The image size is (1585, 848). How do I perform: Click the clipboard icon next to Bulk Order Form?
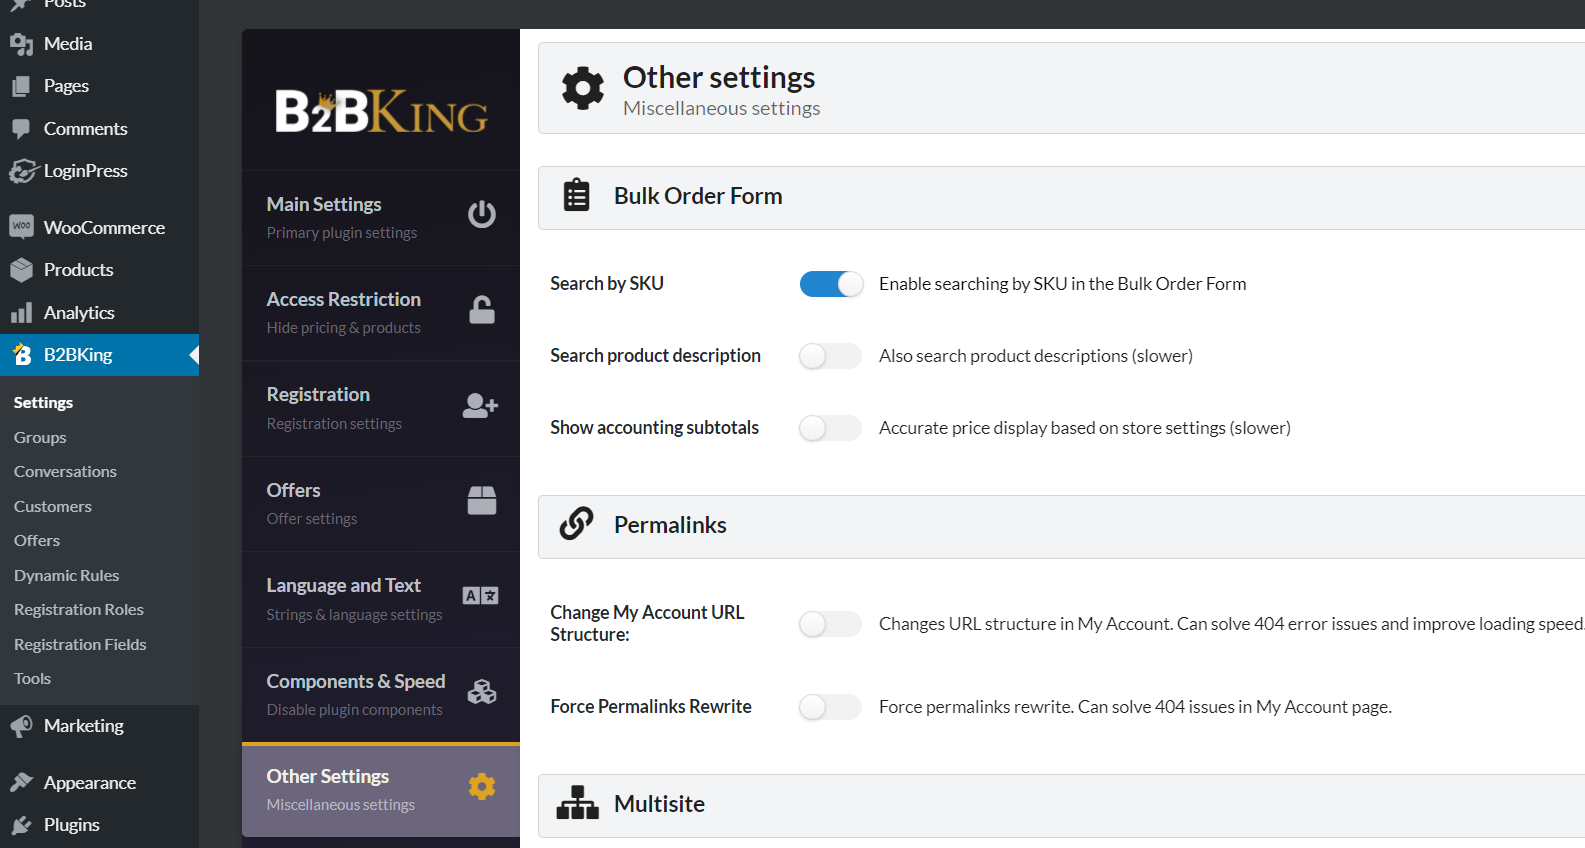click(577, 195)
